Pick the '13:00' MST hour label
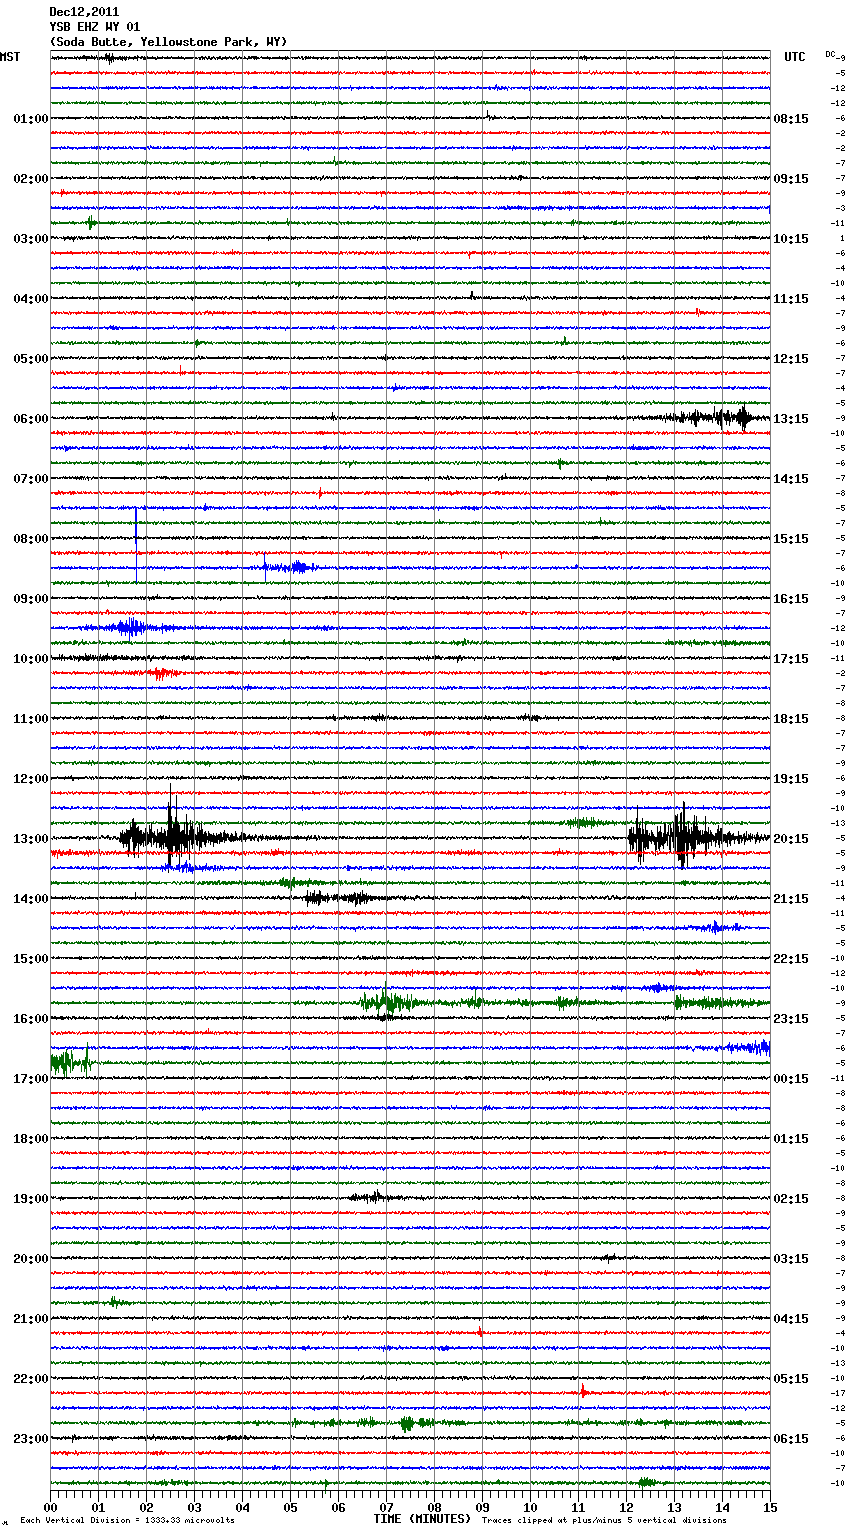Viewport: 850px width, 1534px height. click(x=31, y=839)
